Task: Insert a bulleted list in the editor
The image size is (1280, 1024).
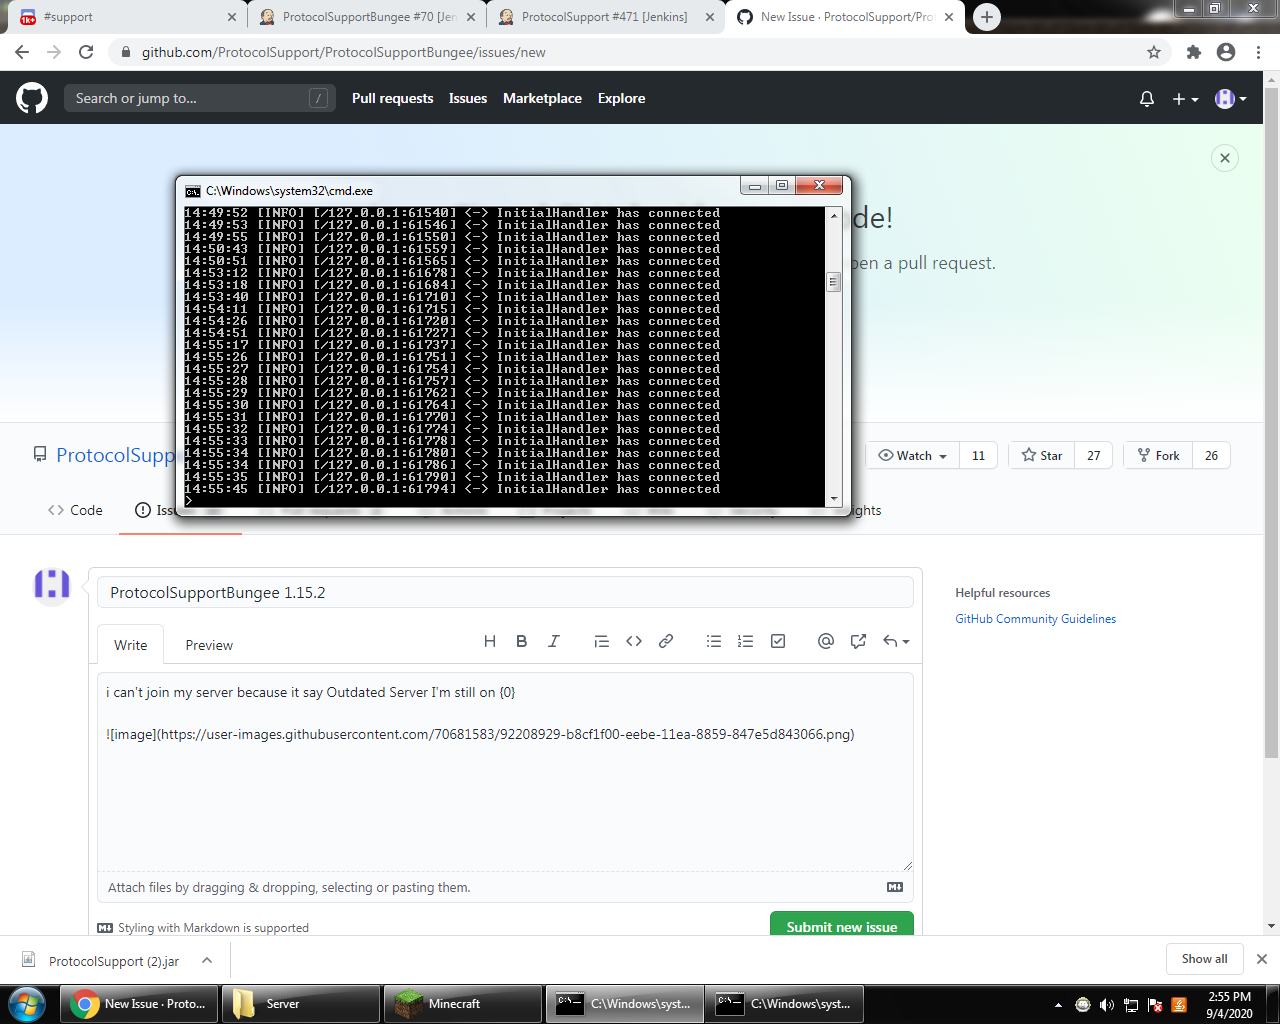Action: (x=713, y=641)
